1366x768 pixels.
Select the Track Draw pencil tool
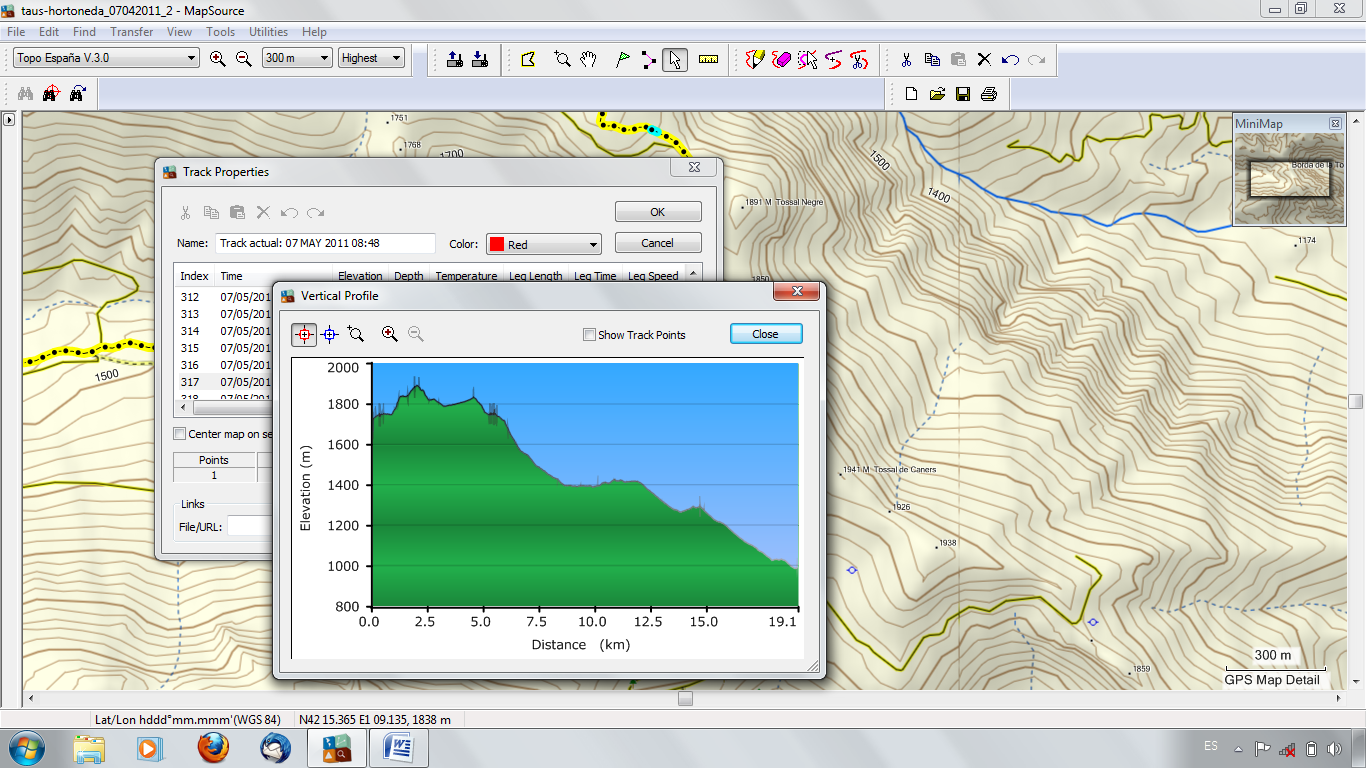(756, 60)
